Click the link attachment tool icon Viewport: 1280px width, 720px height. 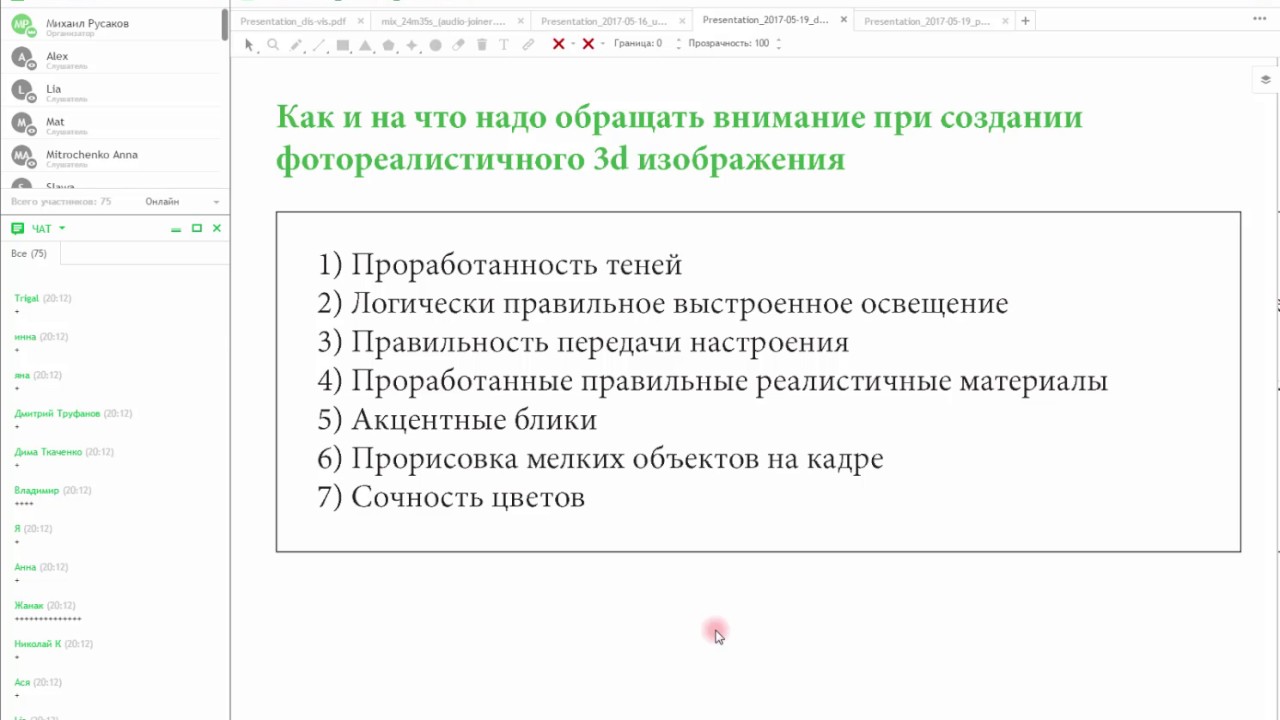point(528,44)
